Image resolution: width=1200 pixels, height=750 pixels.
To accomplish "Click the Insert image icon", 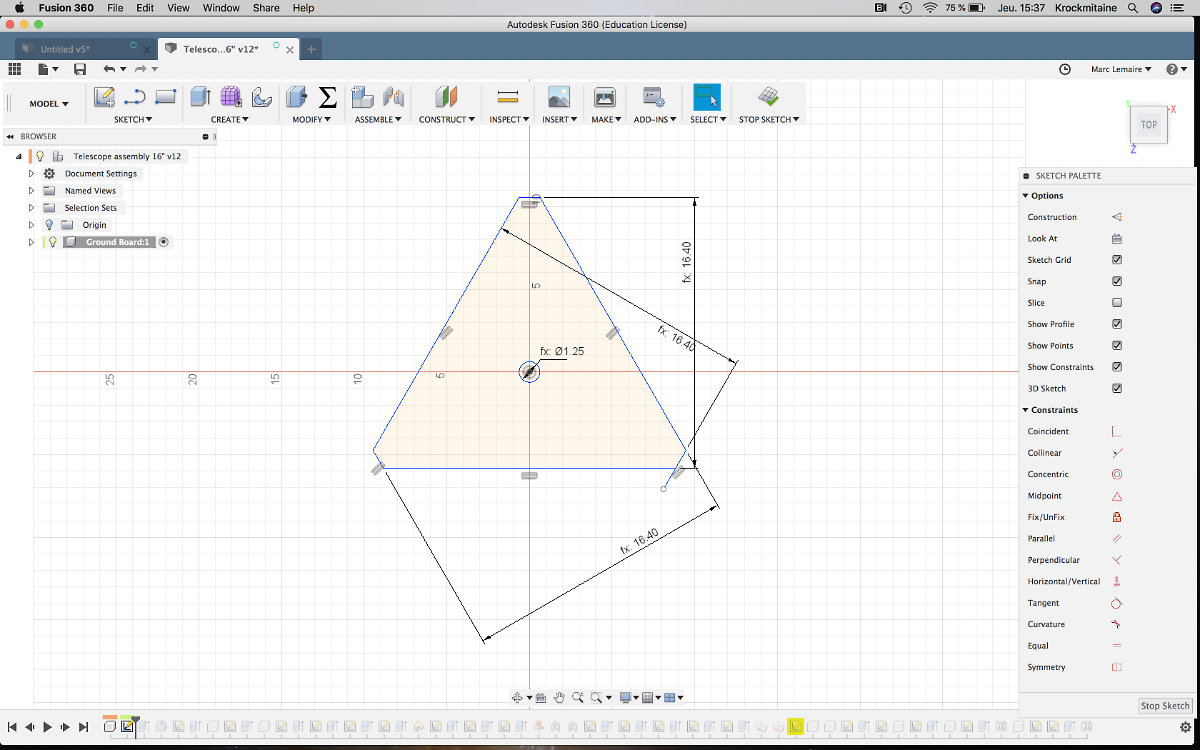I will coord(558,97).
